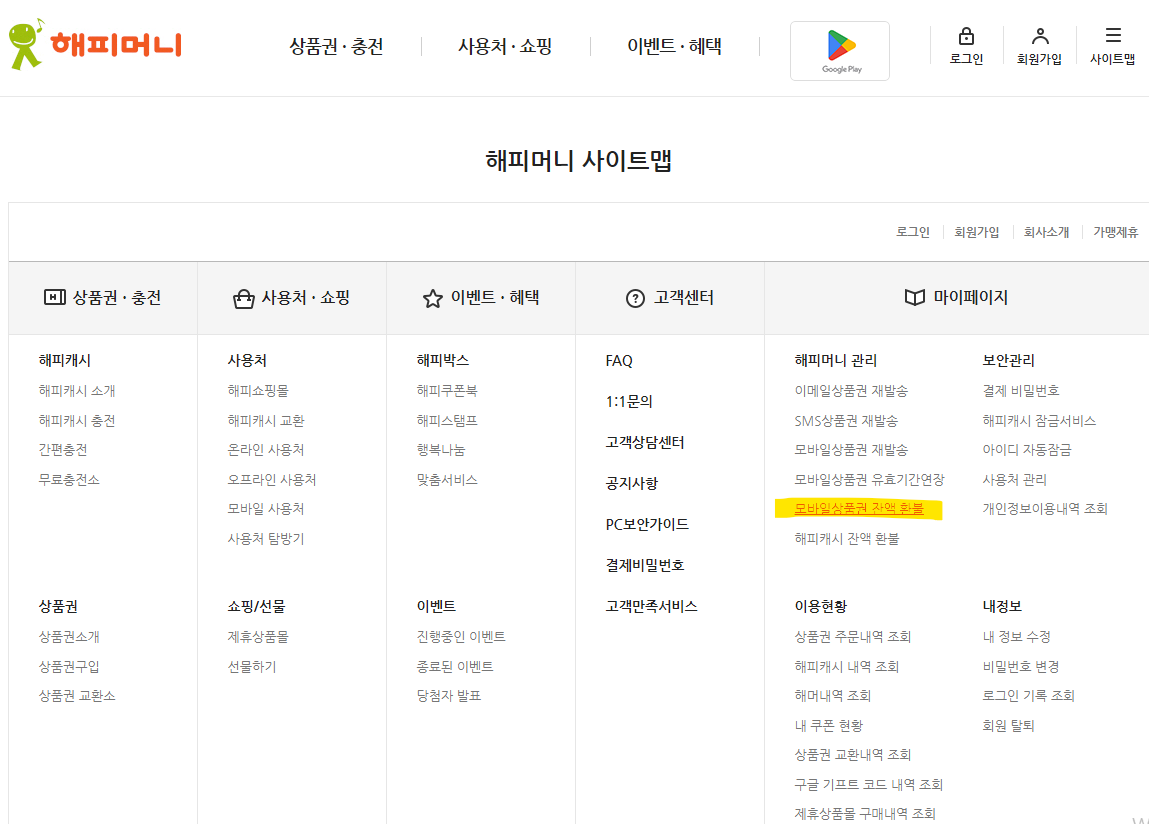Open 결제비밀번호 under 고객센터
Image resolution: width=1149 pixels, height=824 pixels.
(645, 565)
